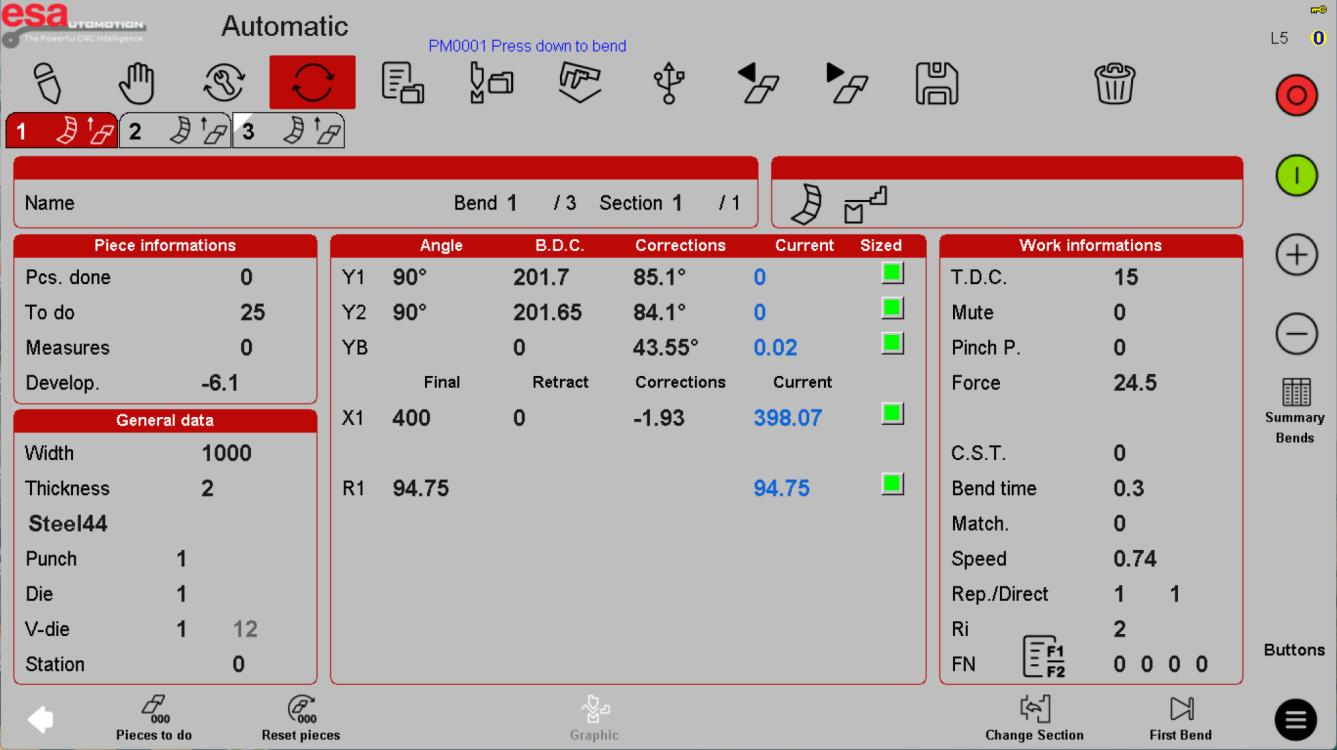Open the Graphic view button
1337x750 pixels.
pyautogui.click(x=594, y=719)
